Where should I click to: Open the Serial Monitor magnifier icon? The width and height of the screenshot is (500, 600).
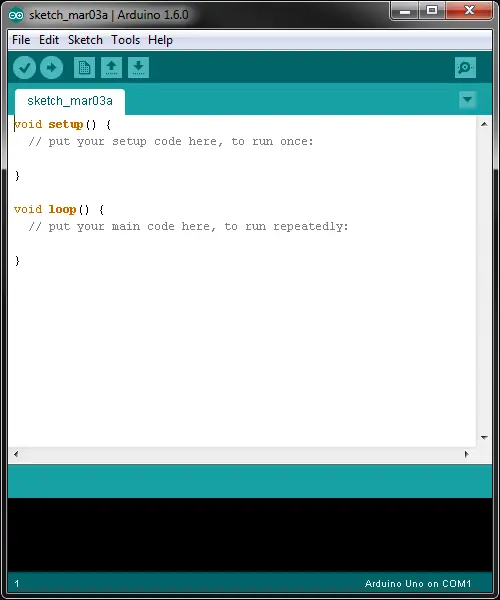tap(465, 68)
